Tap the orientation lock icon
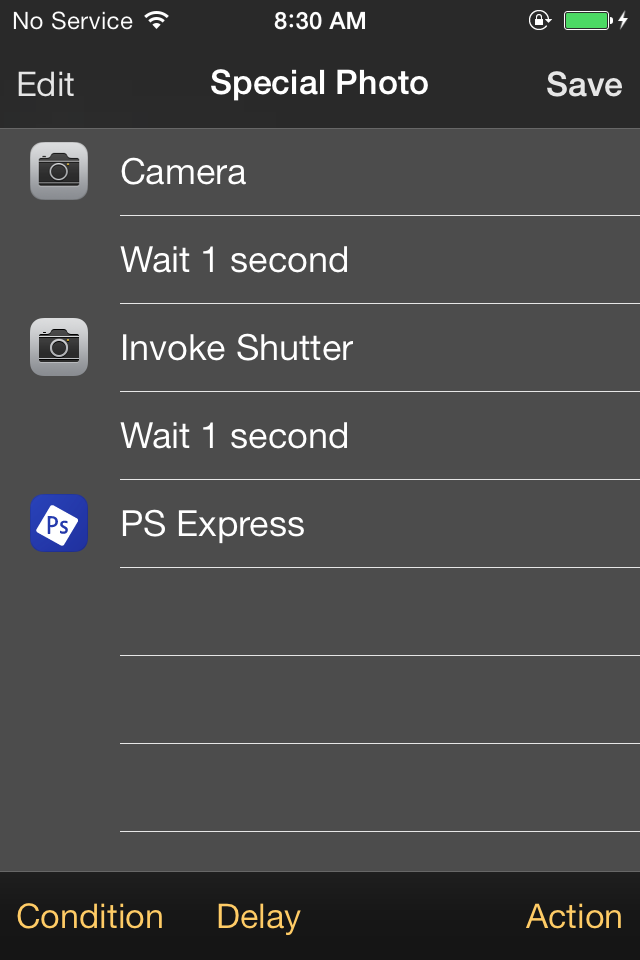The height and width of the screenshot is (960, 640). click(538, 19)
